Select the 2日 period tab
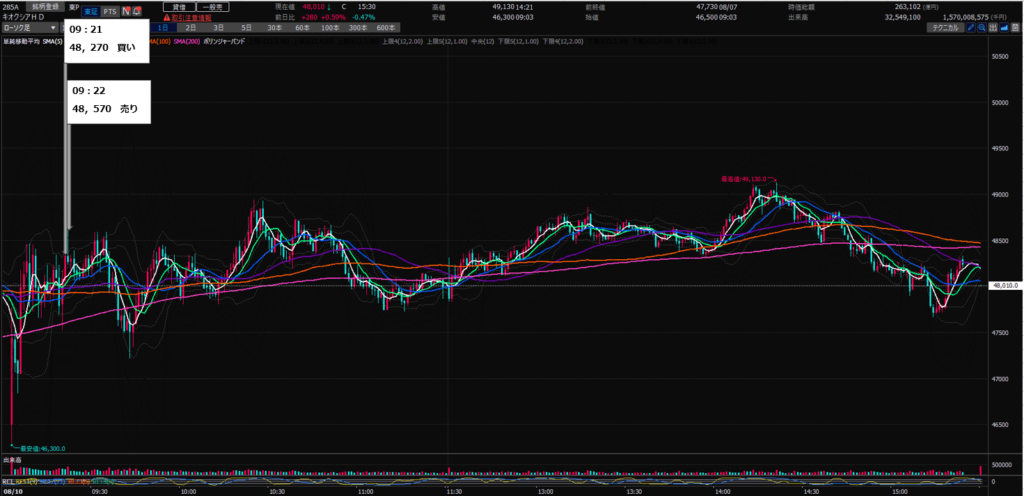 (x=190, y=28)
